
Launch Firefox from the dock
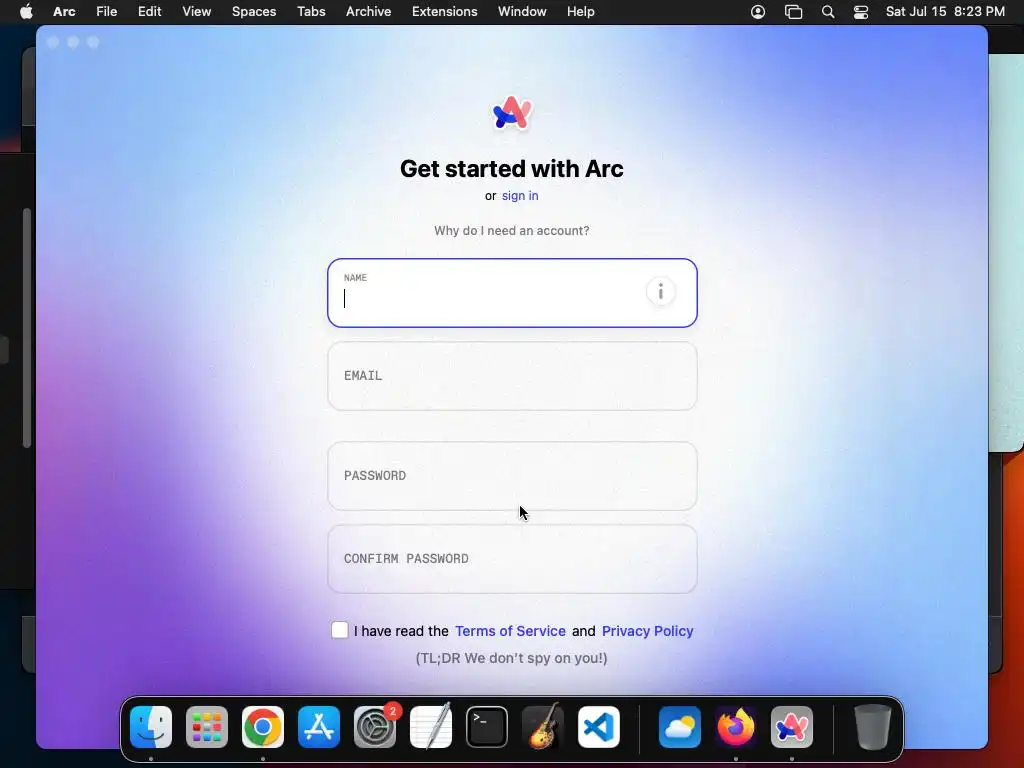(x=736, y=727)
